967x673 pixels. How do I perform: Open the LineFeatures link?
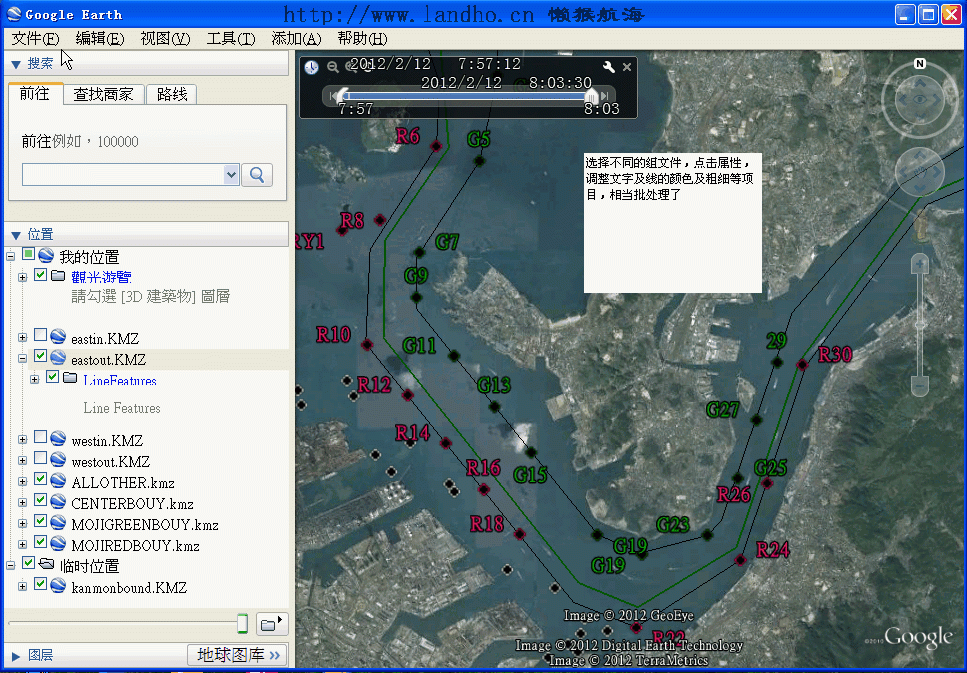pyautogui.click(x=120, y=381)
